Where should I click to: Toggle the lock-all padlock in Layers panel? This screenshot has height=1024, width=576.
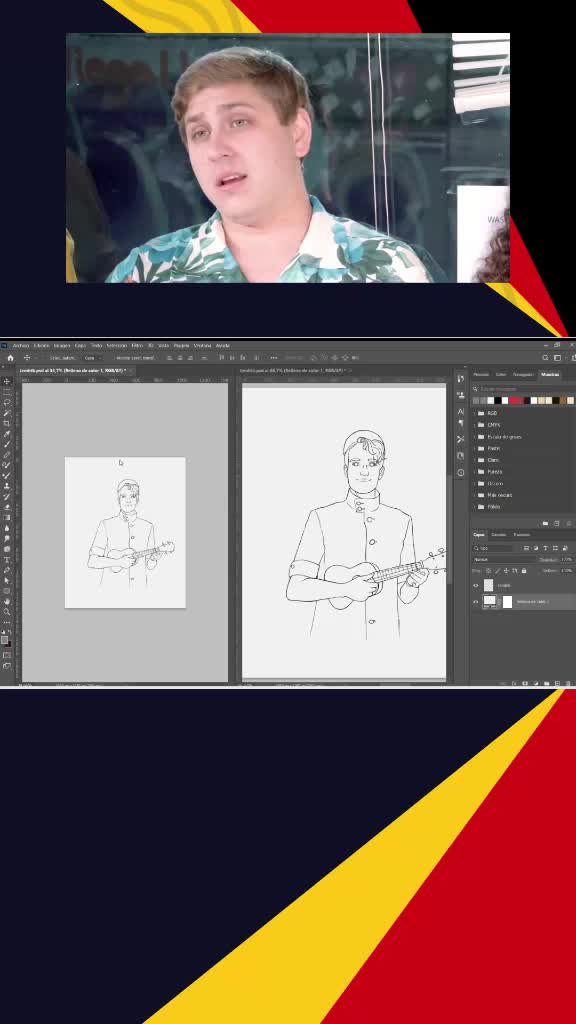tap(524, 570)
